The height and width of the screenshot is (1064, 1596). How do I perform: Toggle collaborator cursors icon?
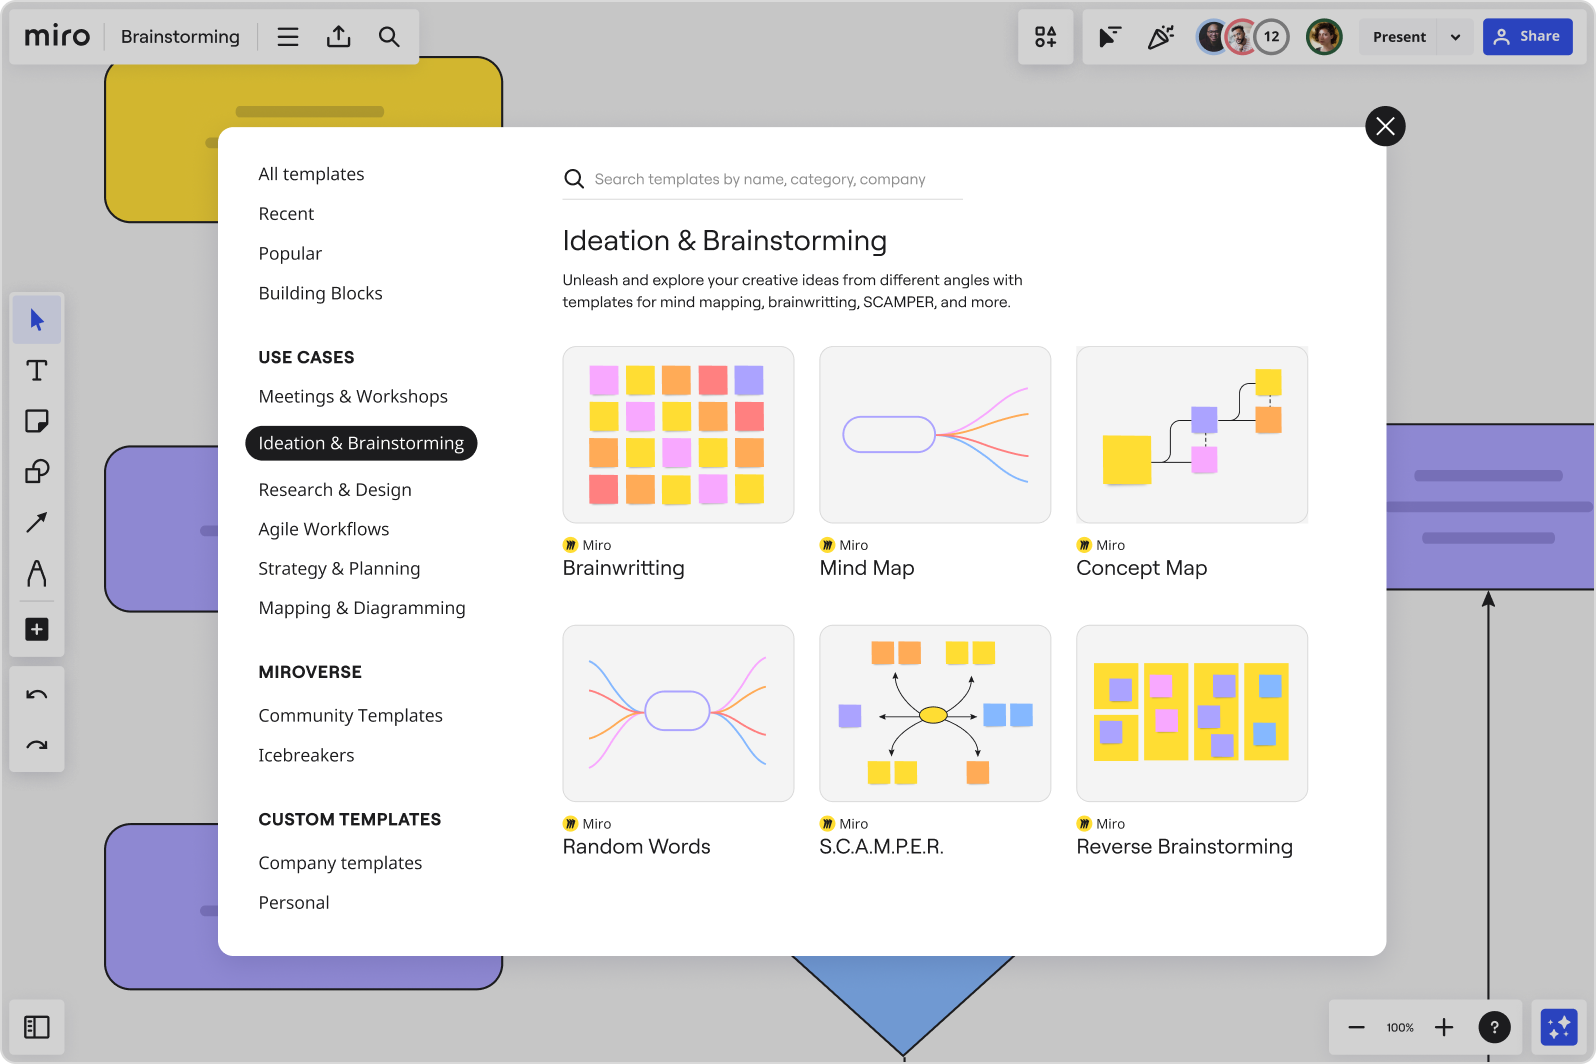(1109, 37)
